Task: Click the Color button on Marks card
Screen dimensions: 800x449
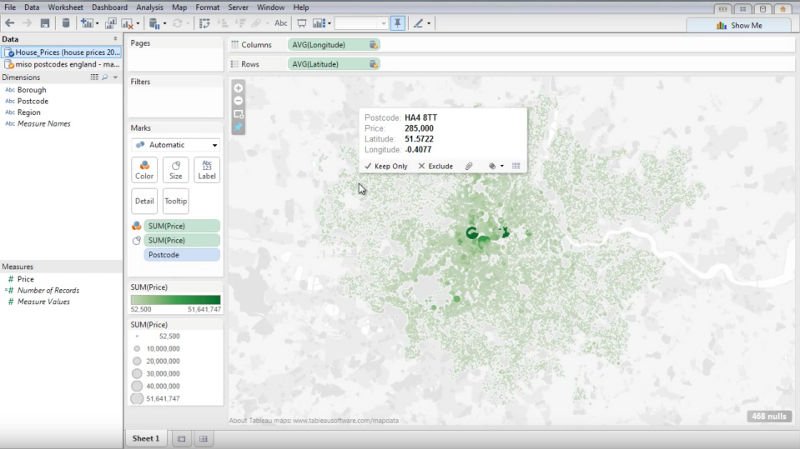Action: click(x=144, y=170)
